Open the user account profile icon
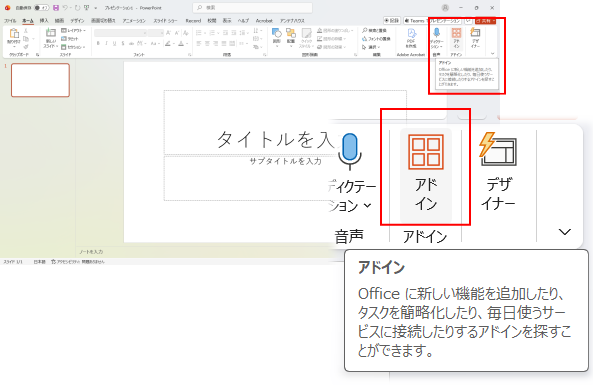 445,8
